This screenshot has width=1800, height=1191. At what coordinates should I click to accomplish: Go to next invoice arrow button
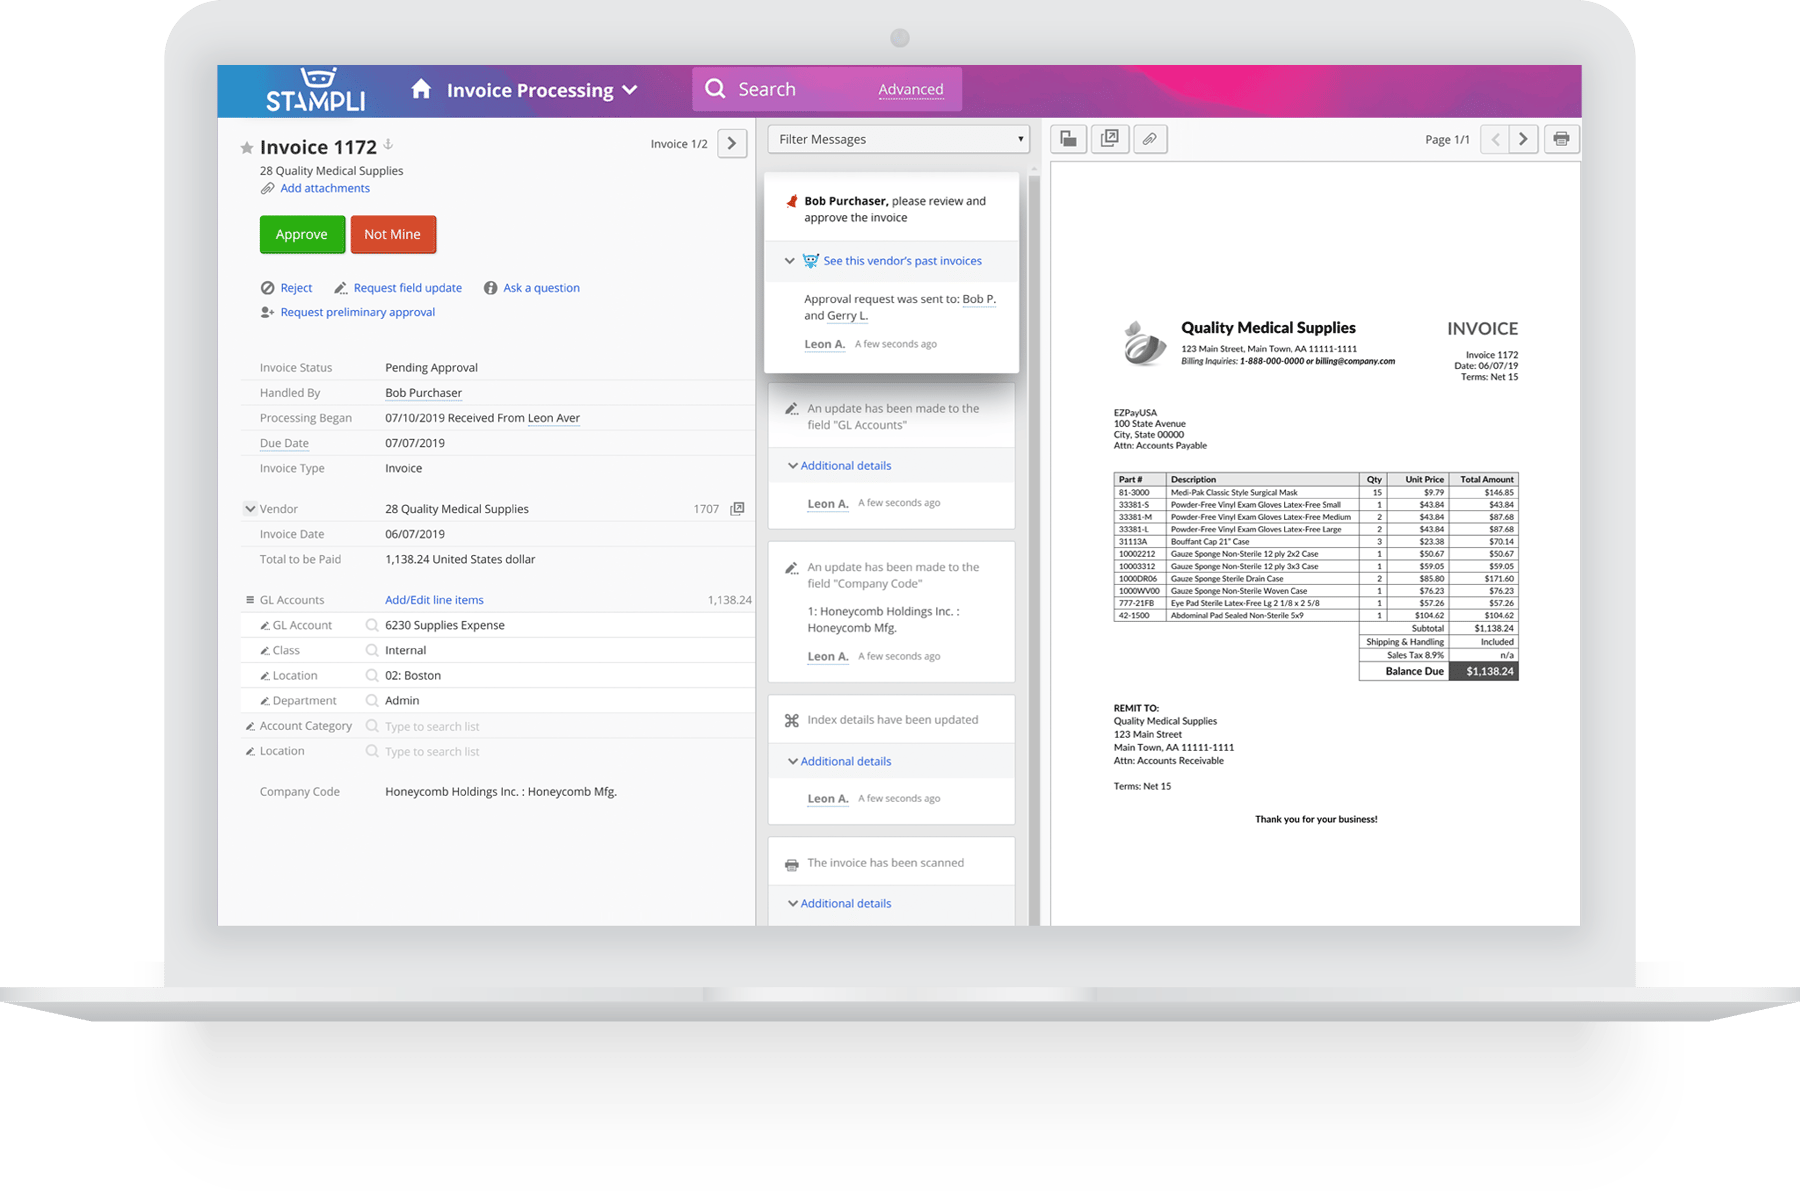coord(732,143)
